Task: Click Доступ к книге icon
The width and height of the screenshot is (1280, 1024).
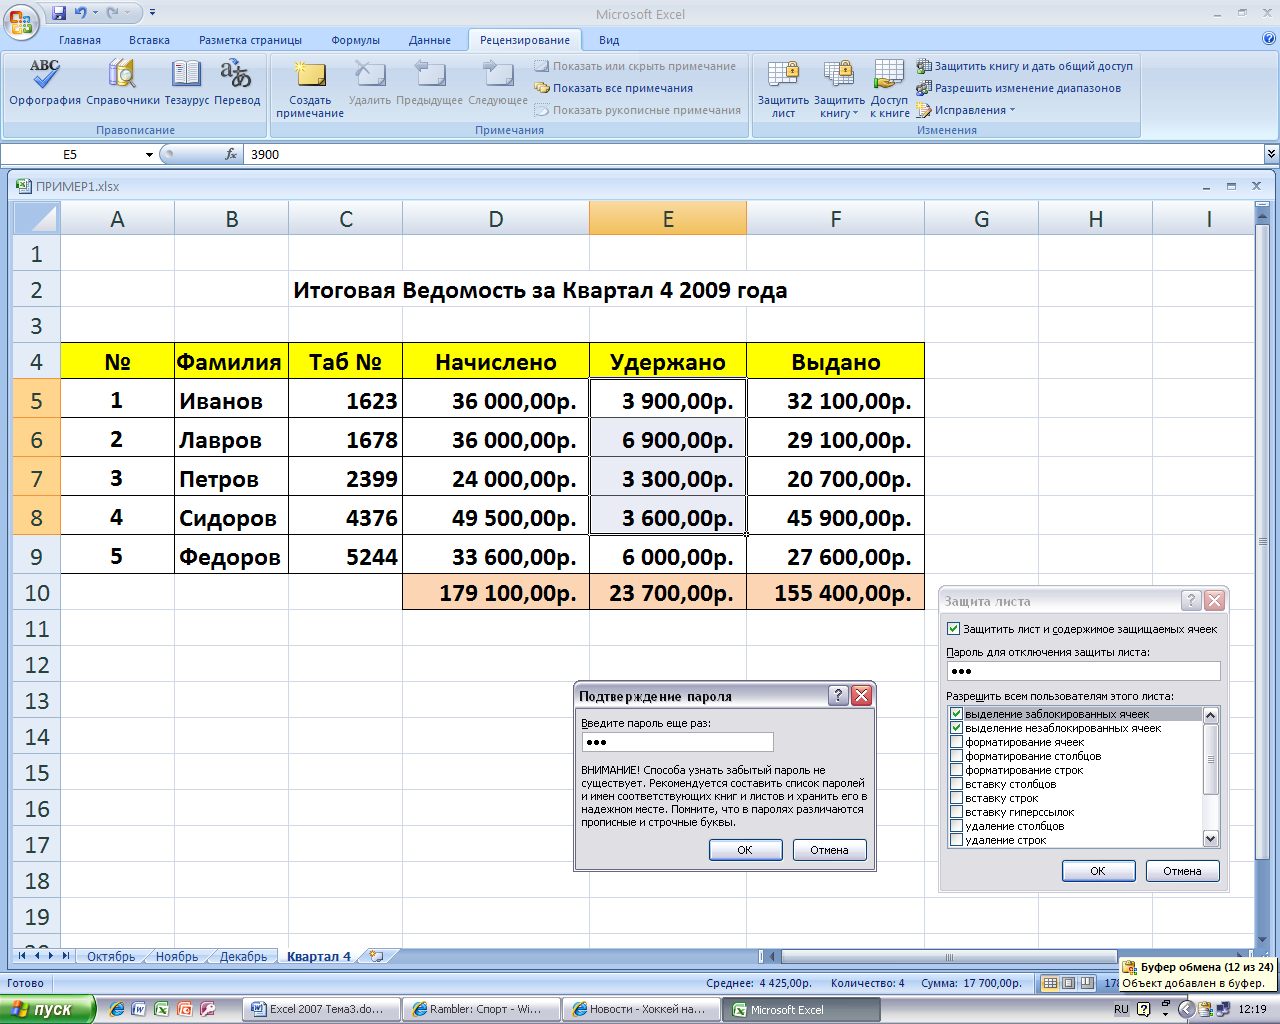Action: click(x=889, y=88)
